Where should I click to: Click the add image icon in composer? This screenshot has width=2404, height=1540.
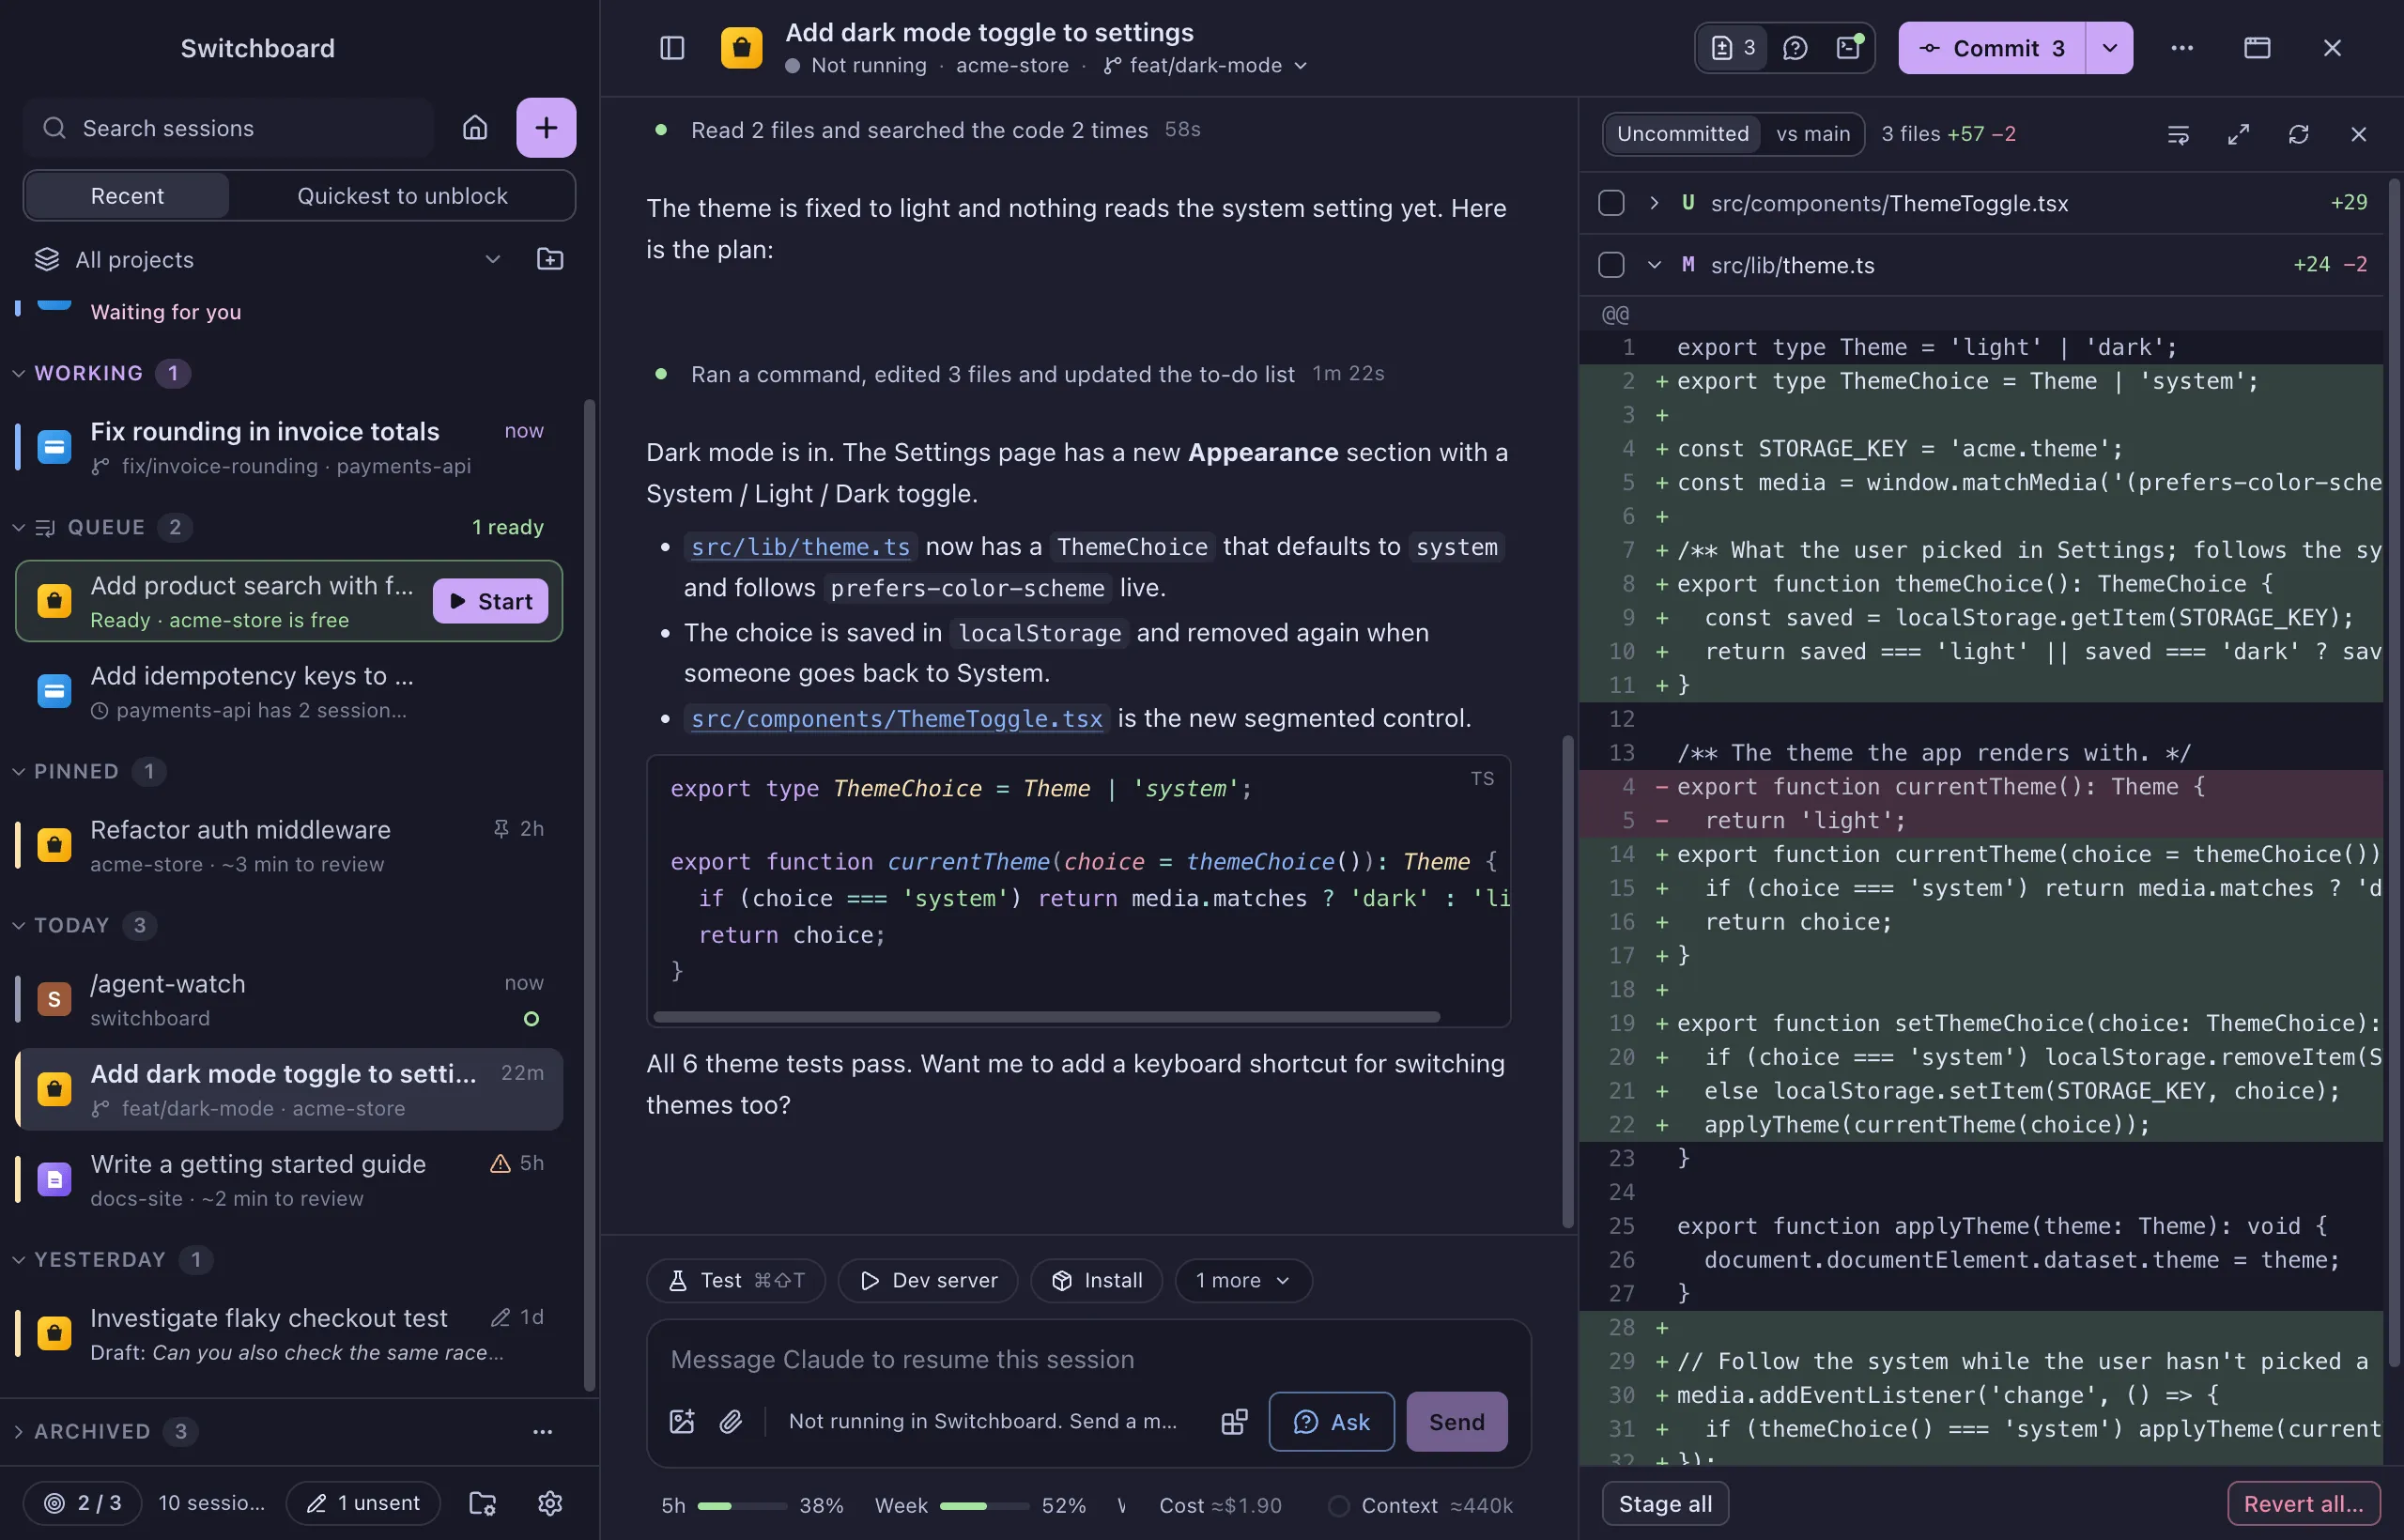click(x=682, y=1422)
